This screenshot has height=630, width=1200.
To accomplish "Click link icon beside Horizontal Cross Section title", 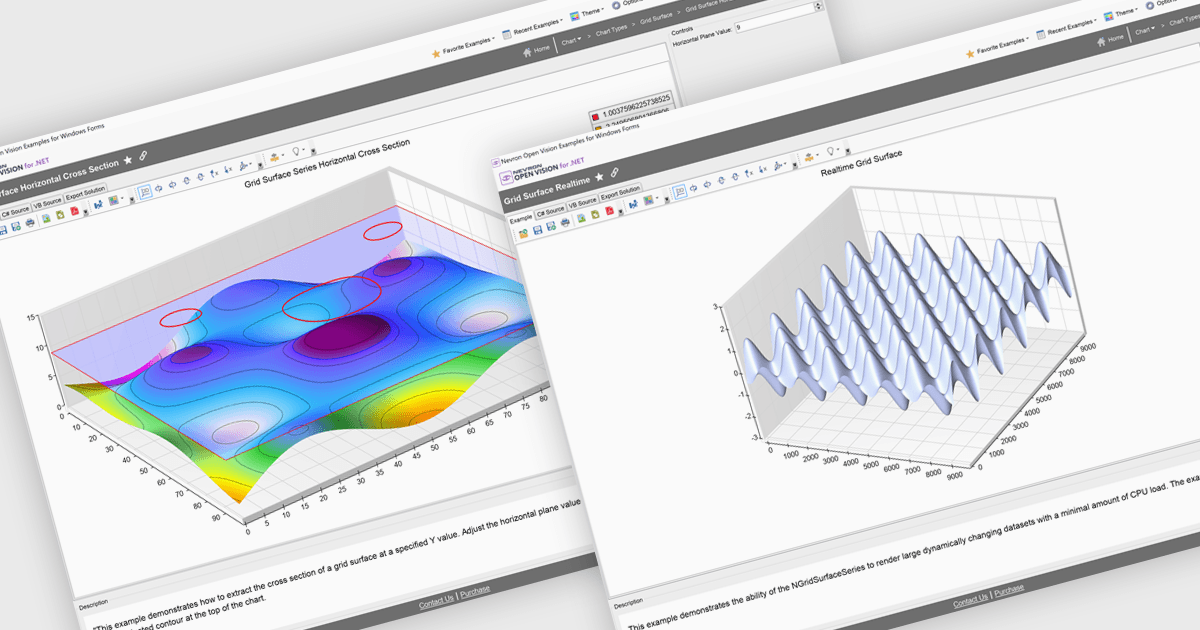I will coord(143,155).
